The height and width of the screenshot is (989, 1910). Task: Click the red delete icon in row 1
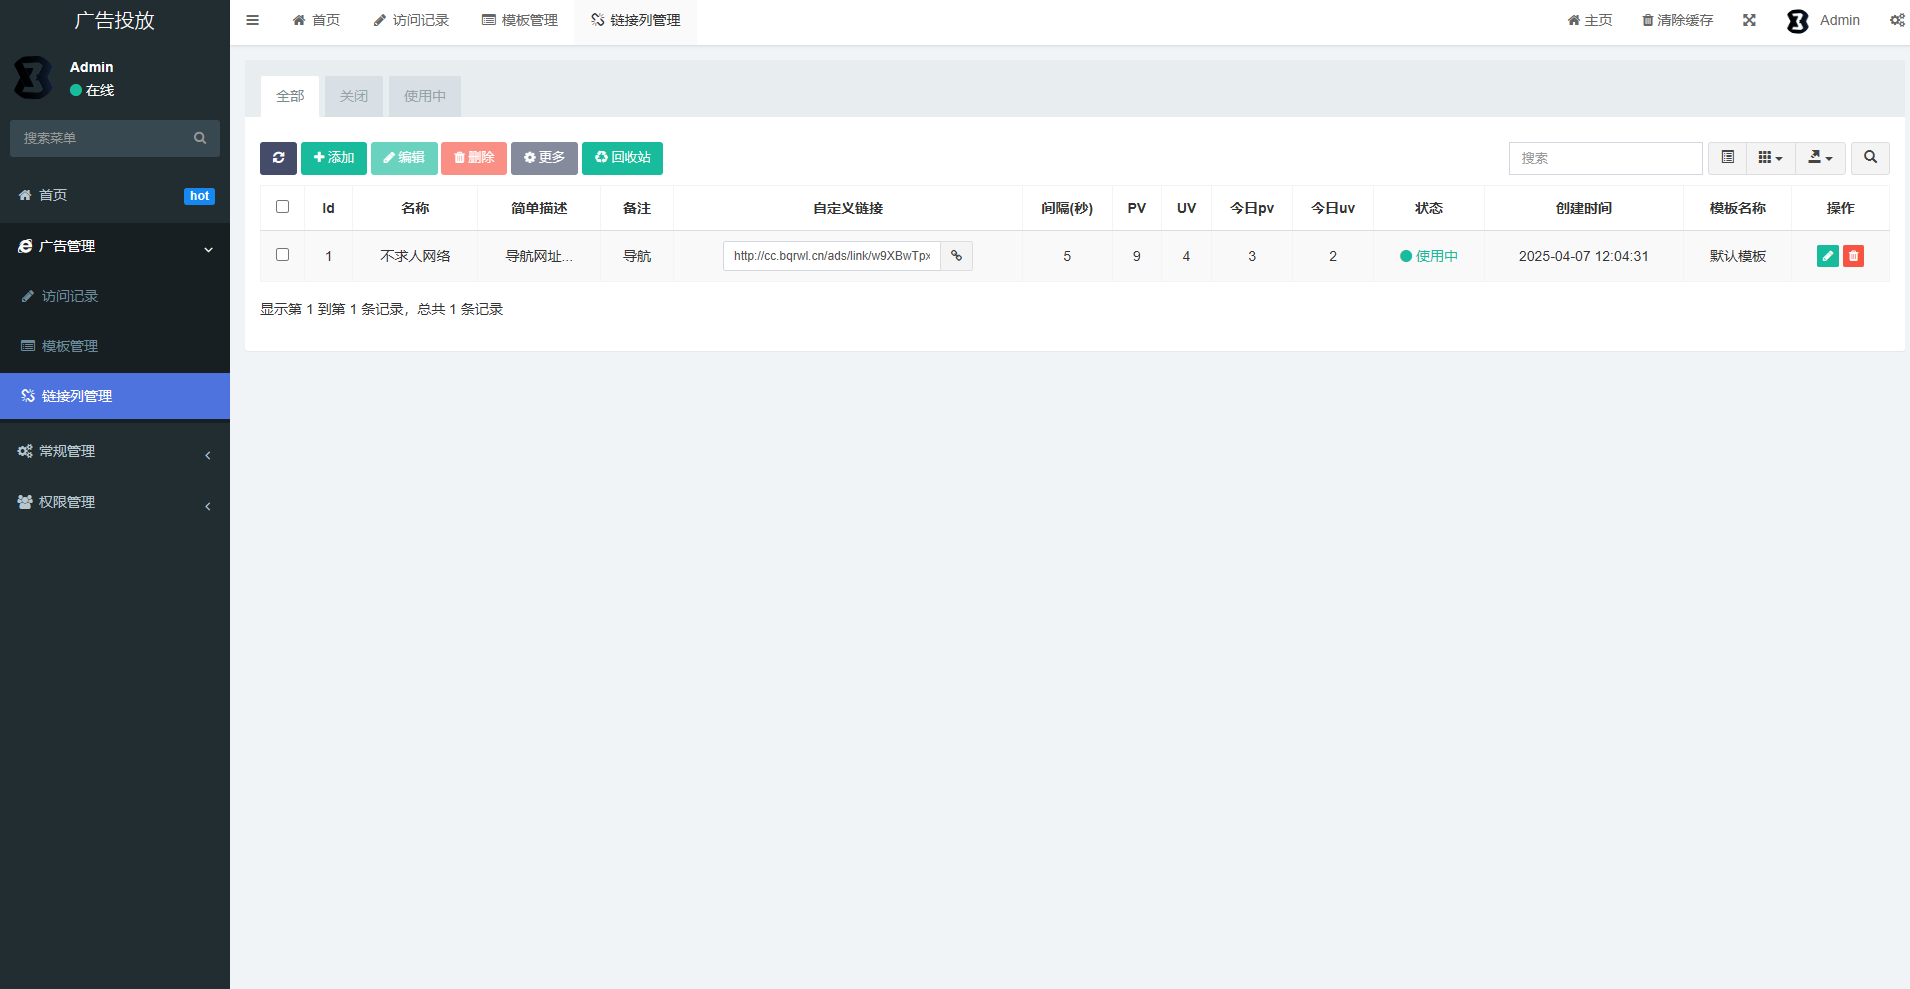(x=1853, y=256)
